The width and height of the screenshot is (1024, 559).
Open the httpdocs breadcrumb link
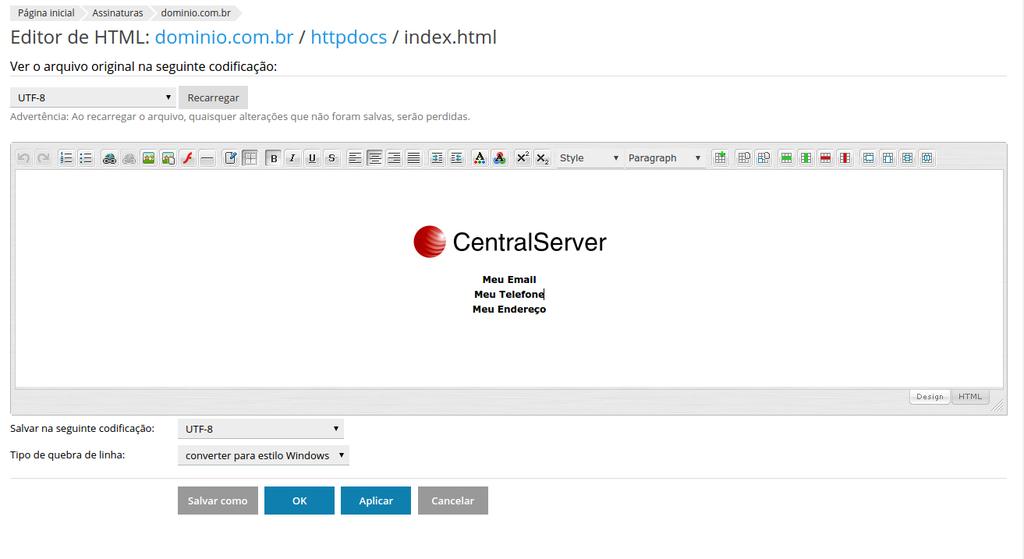click(x=348, y=38)
